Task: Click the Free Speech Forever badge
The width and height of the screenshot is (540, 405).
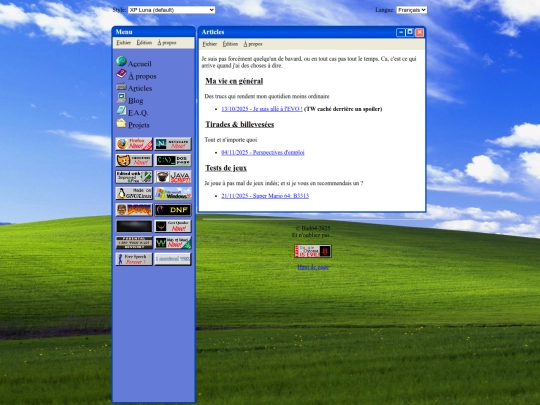Action: (134, 259)
